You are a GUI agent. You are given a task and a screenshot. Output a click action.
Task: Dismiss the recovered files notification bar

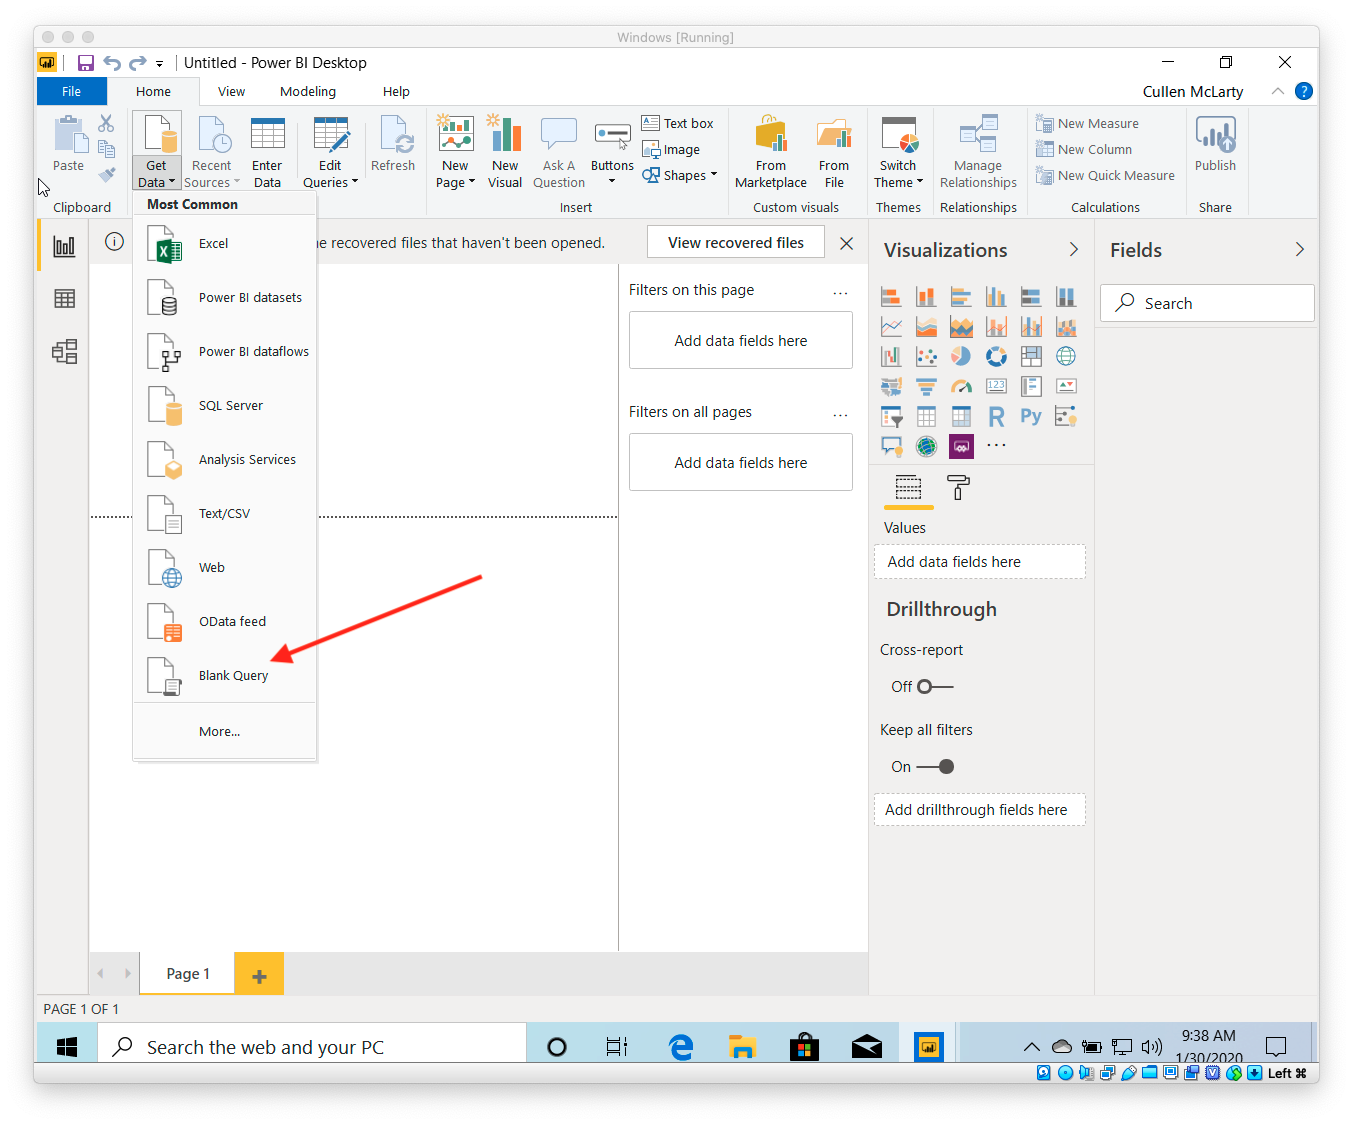(846, 243)
